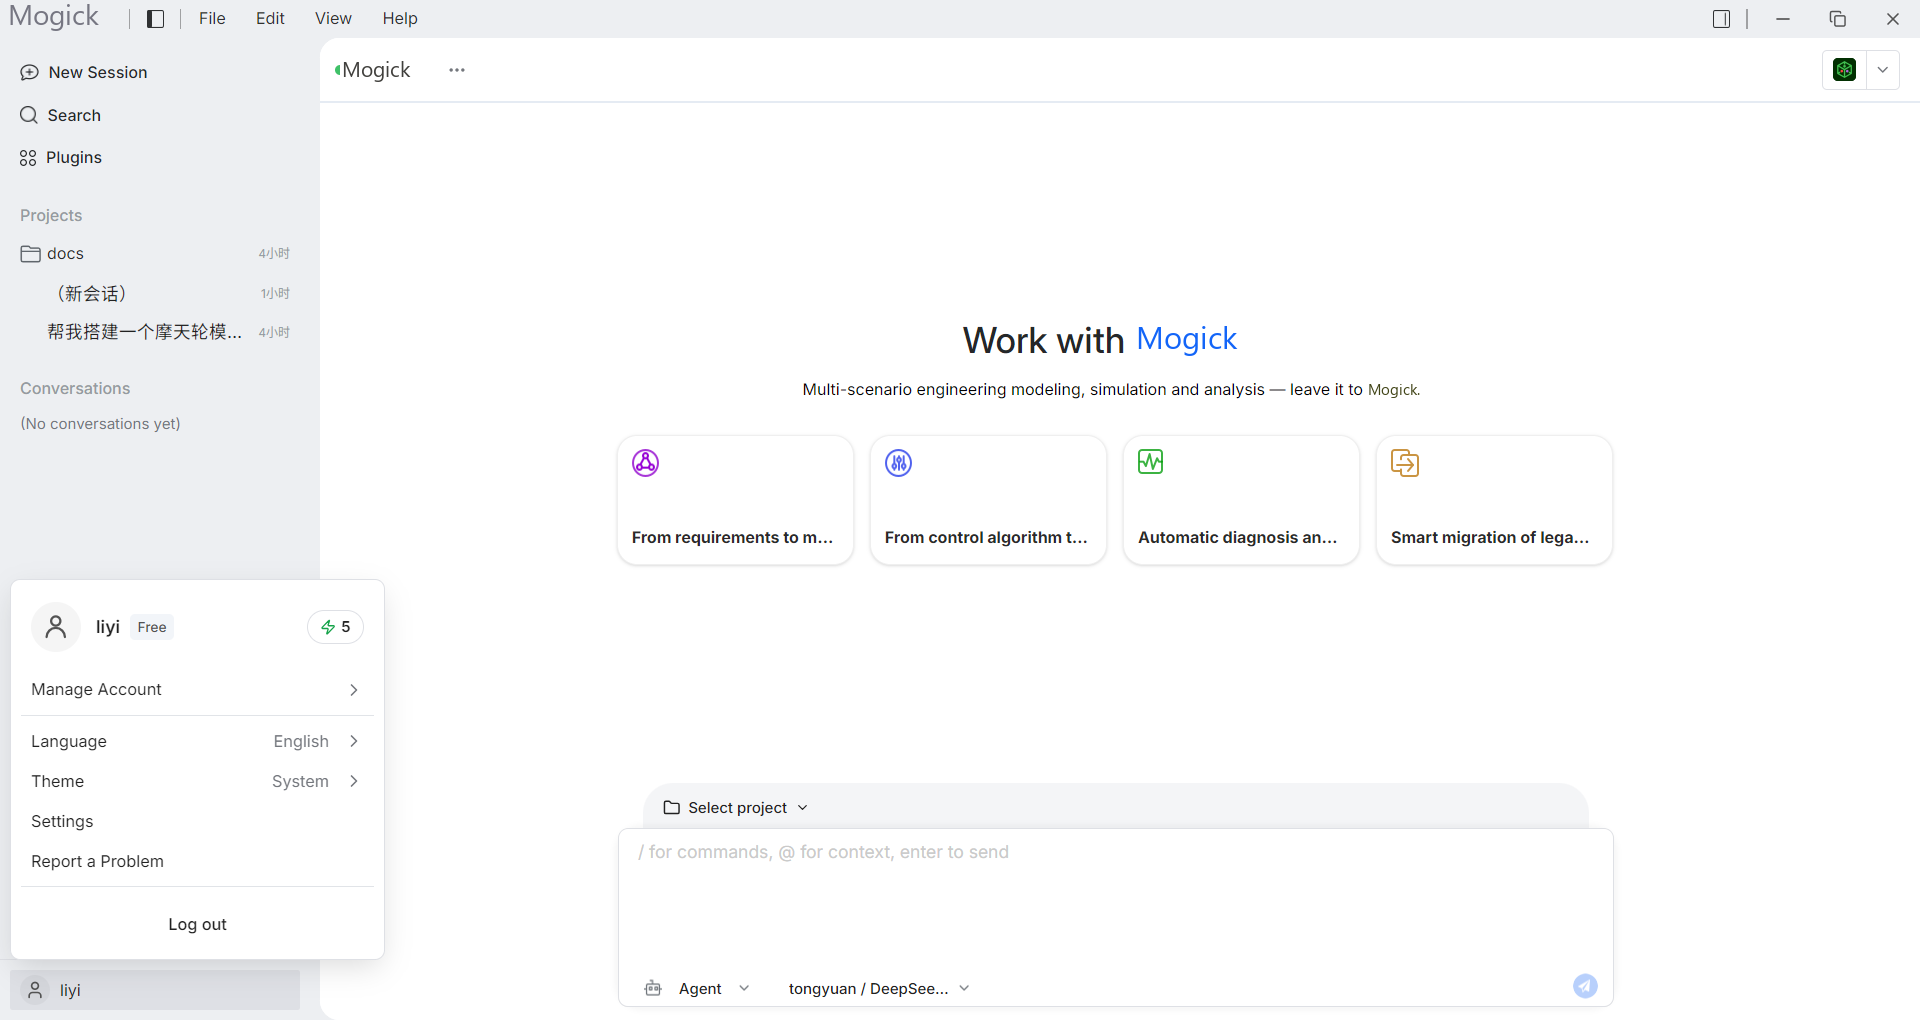Click the Conversations section label
The image size is (1920, 1020).
pyautogui.click(x=75, y=388)
